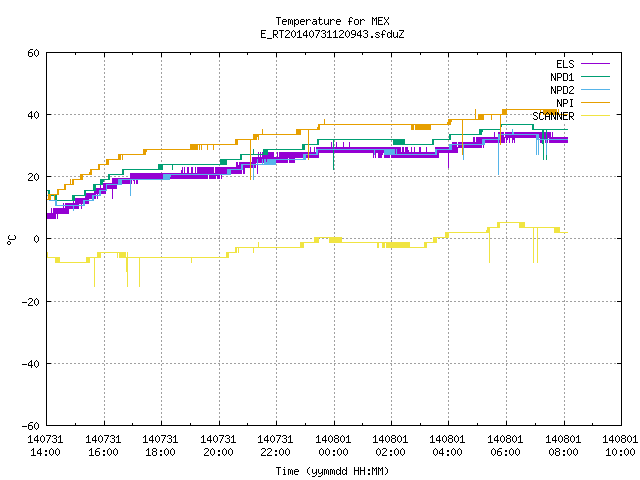
Task: Click the y-axis label -60
Action: tap(31, 426)
